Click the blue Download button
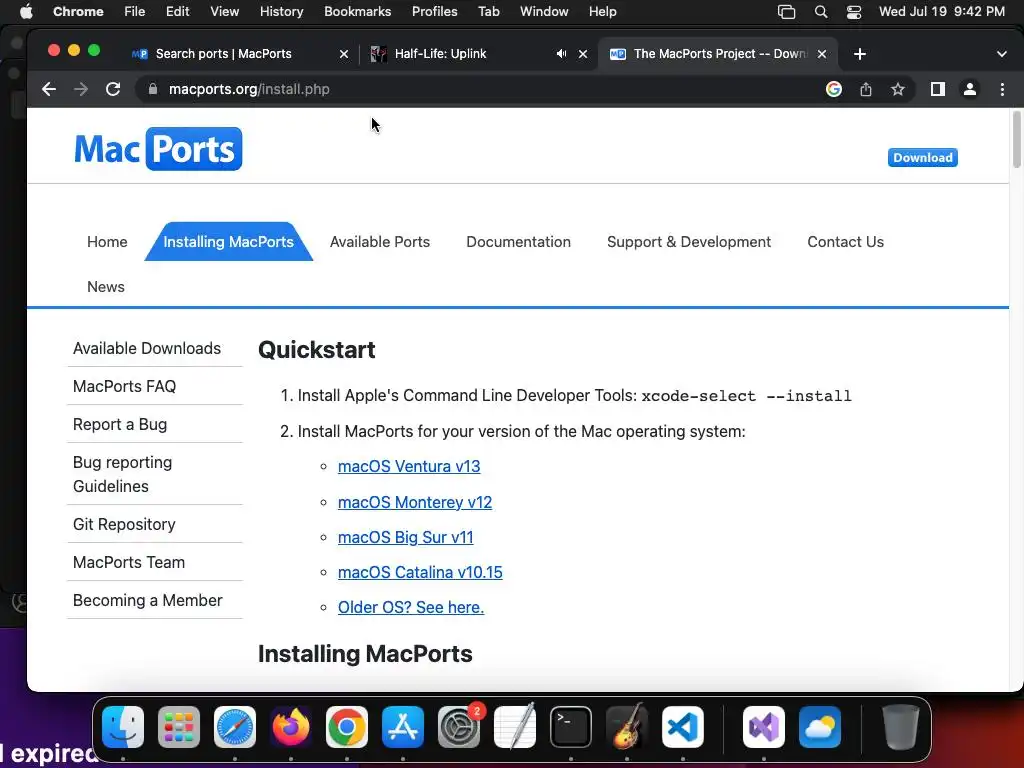This screenshot has height=768, width=1024. tap(923, 157)
